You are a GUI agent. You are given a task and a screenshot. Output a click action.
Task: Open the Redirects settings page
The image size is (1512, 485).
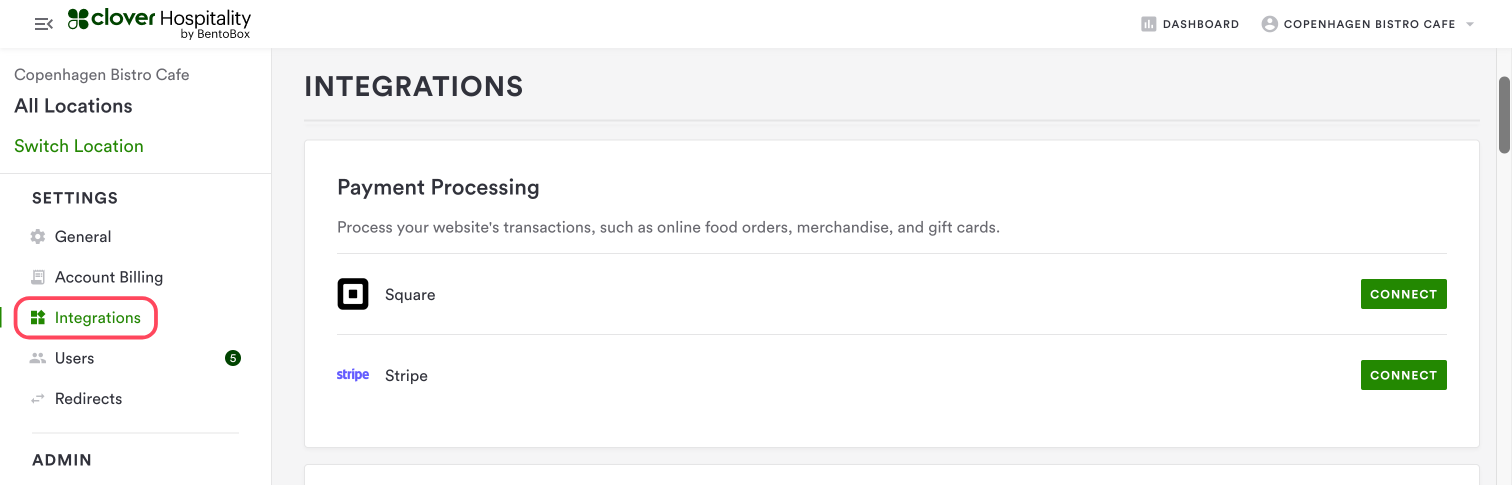[88, 399]
